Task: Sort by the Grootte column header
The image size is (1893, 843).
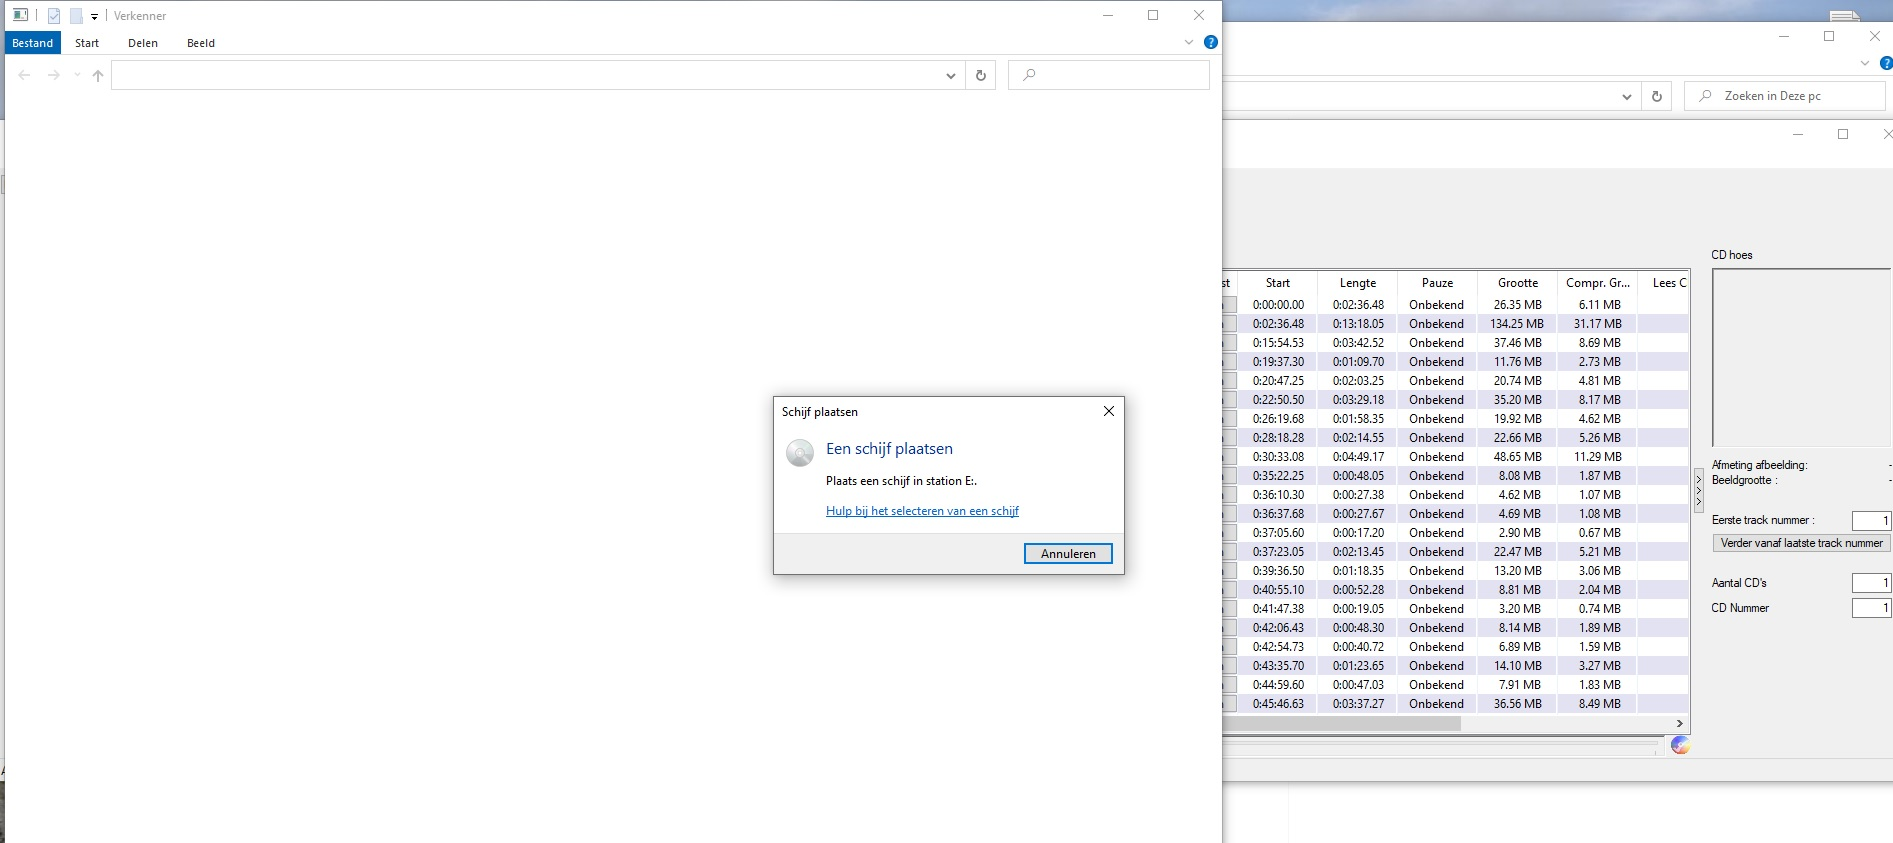Action: [x=1517, y=283]
